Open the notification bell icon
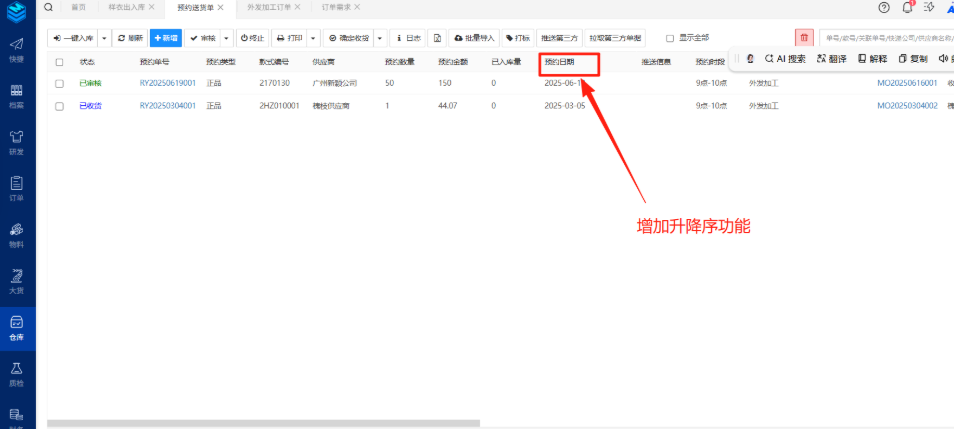The height and width of the screenshot is (429, 954). (x=908, y=7)
